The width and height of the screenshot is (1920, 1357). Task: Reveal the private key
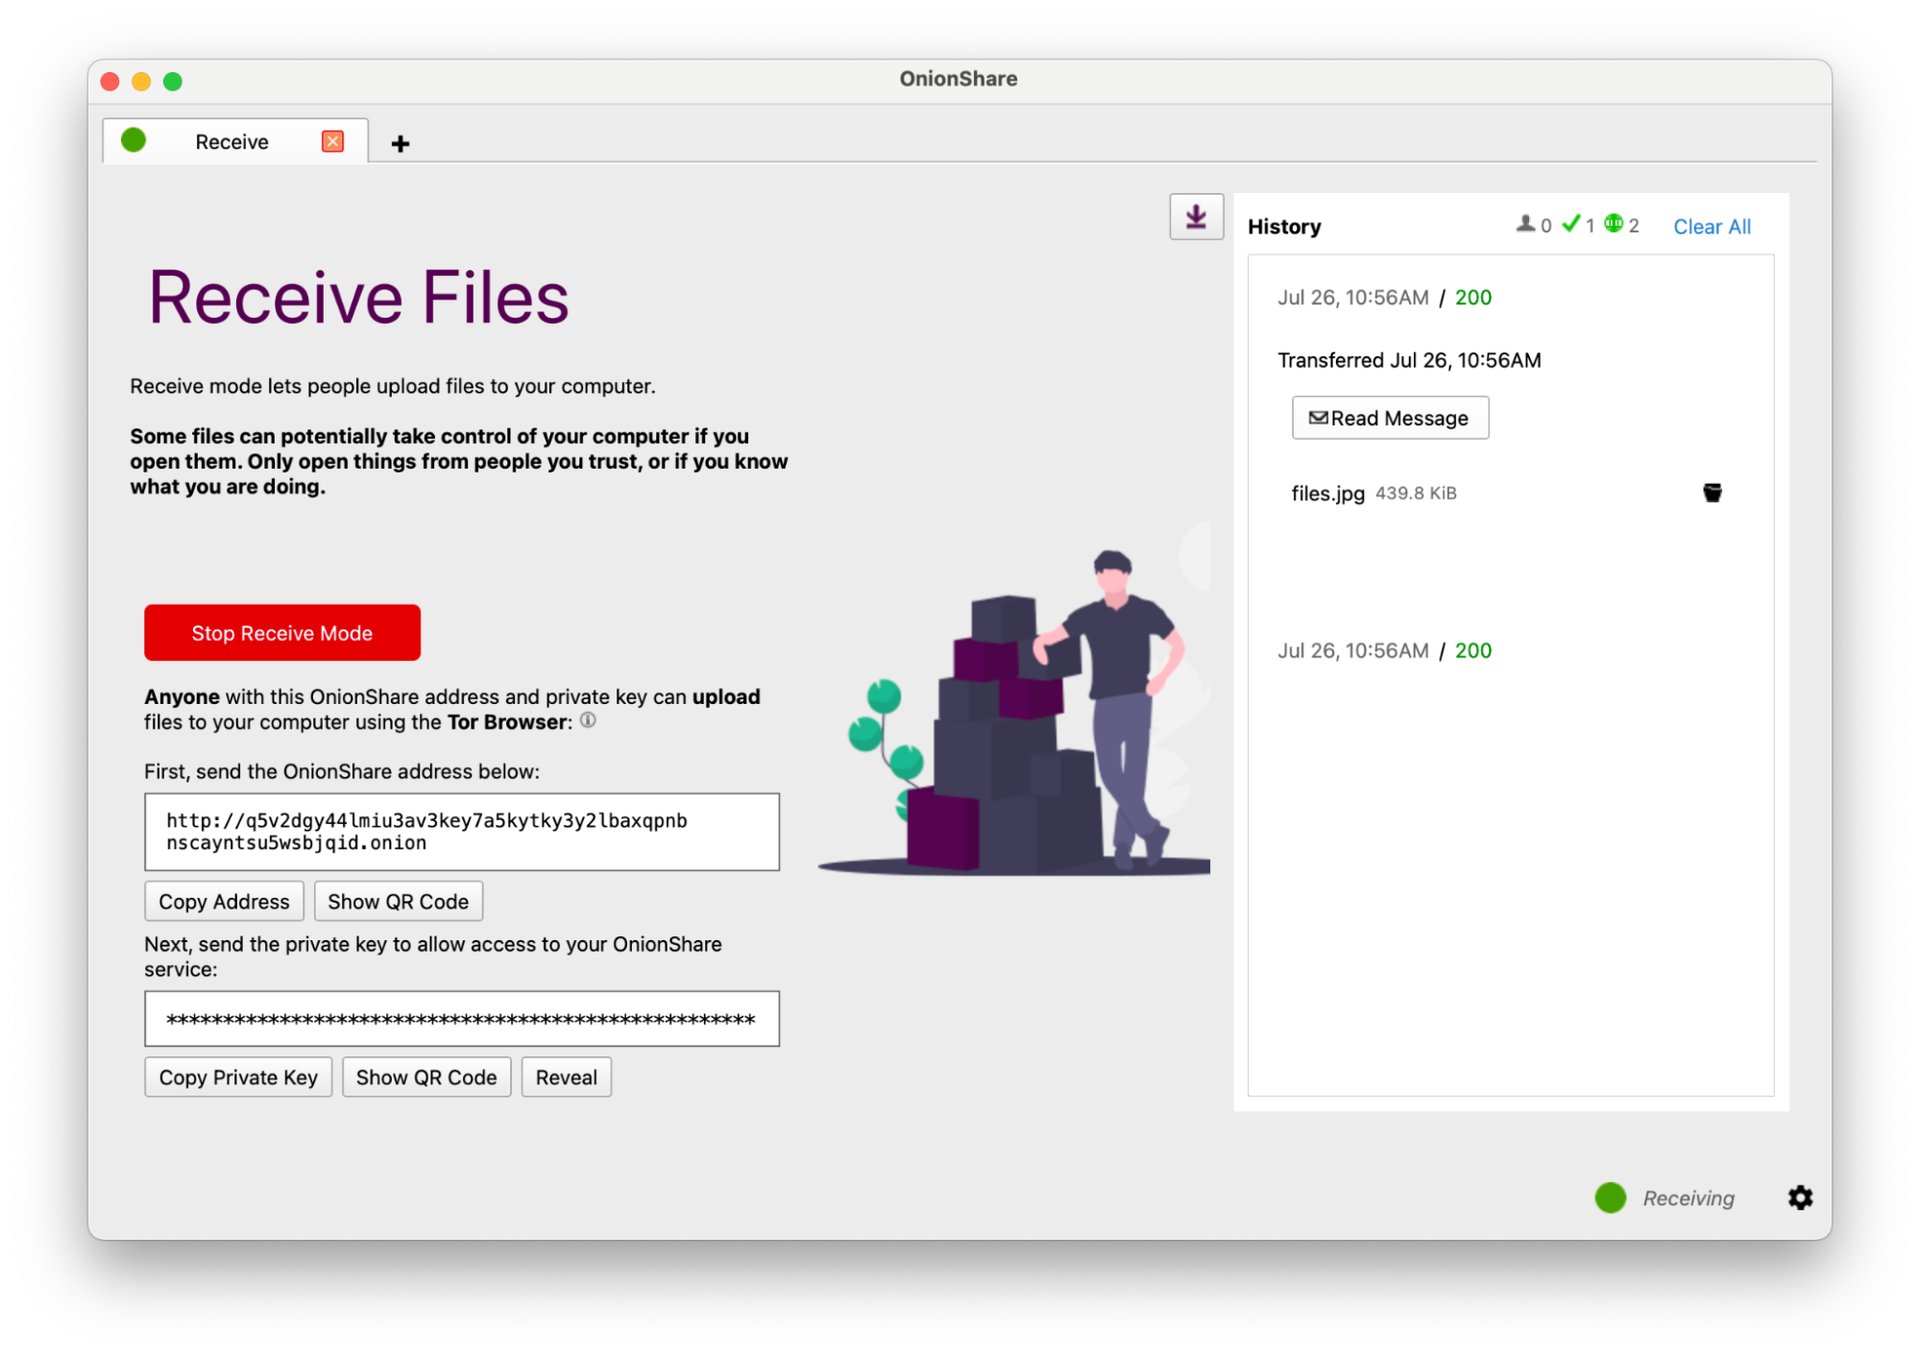566,1077
